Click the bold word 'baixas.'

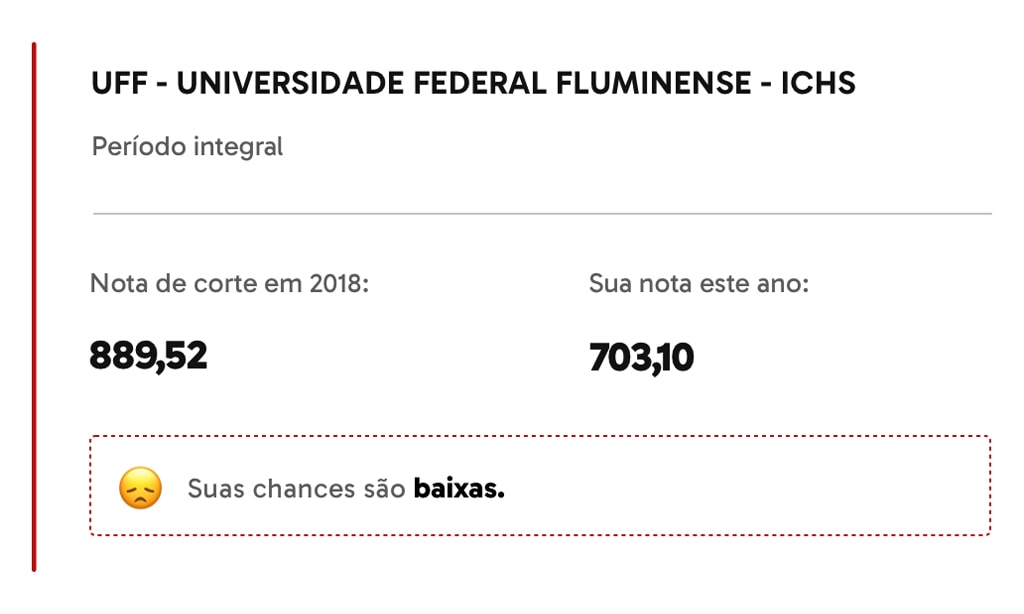tap(459, 489)
